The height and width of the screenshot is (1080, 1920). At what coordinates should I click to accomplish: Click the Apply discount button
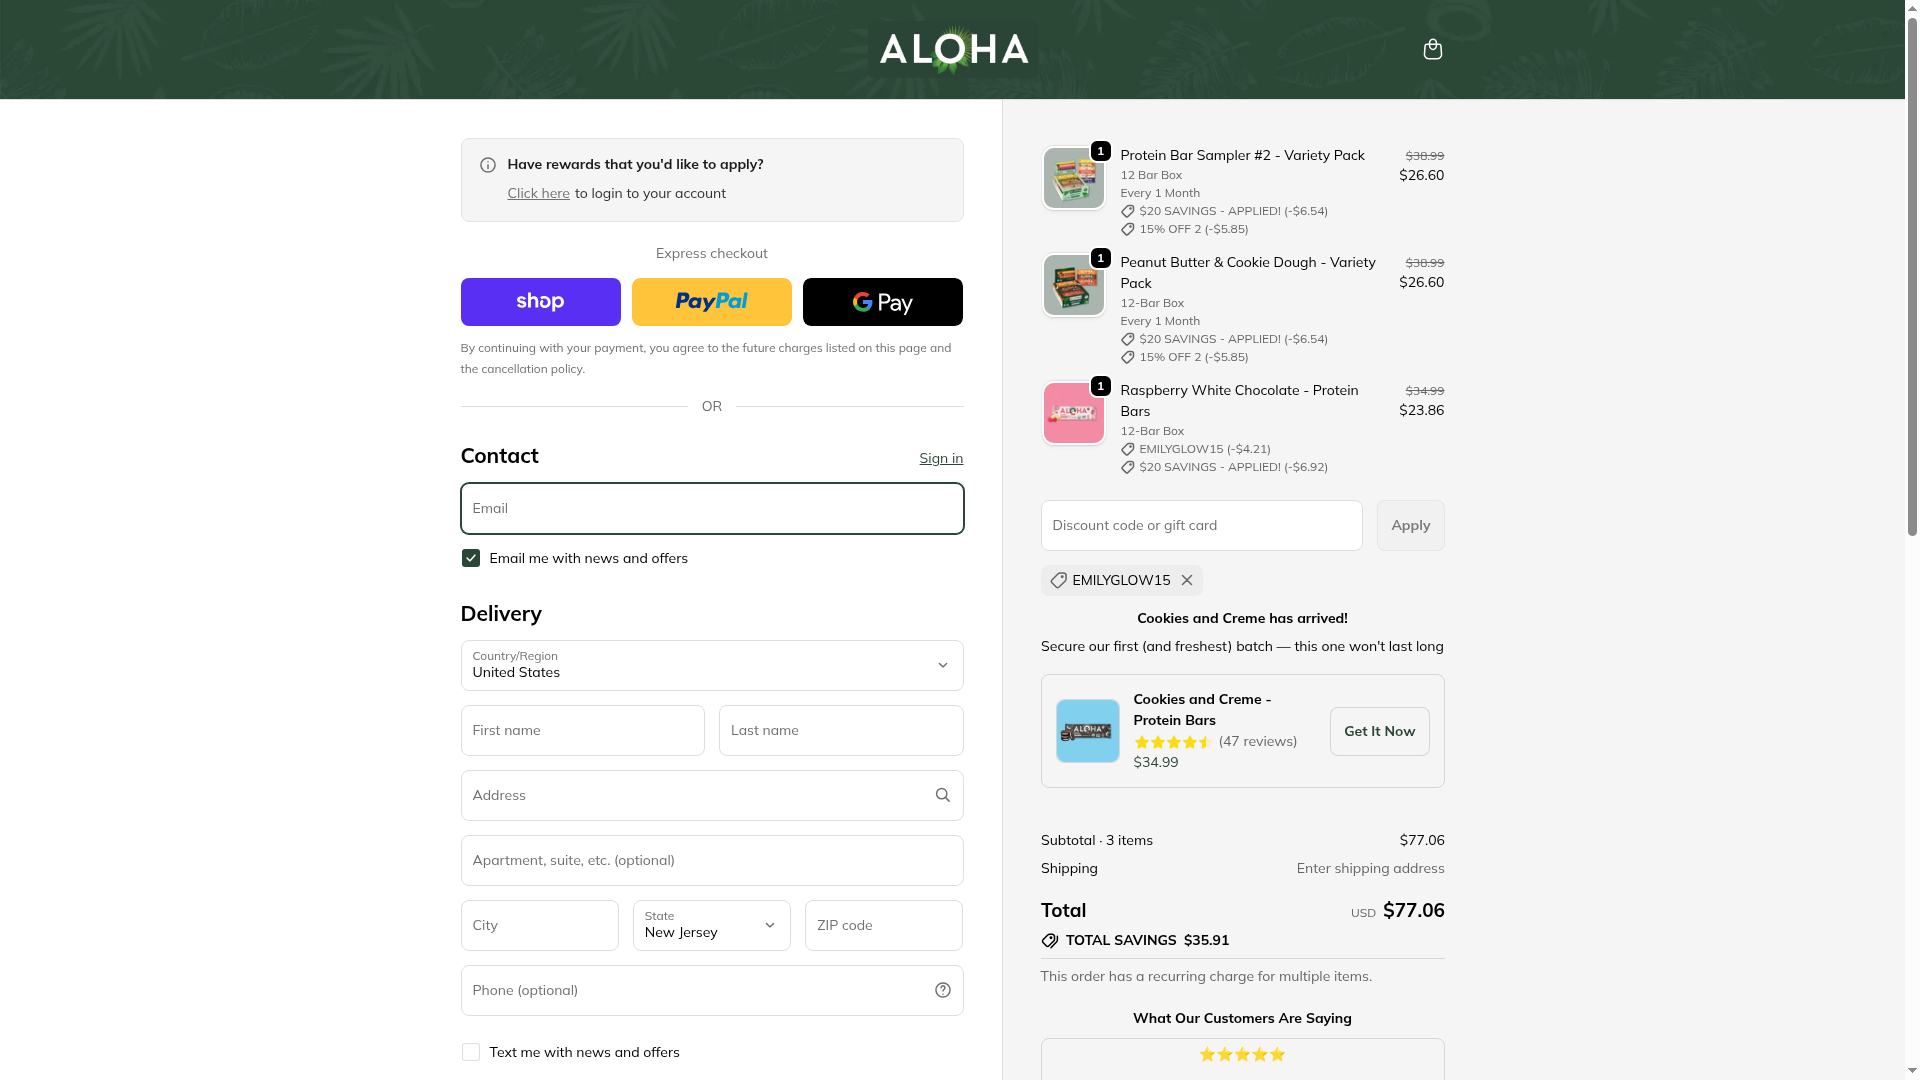click(x=1411, y=525)
